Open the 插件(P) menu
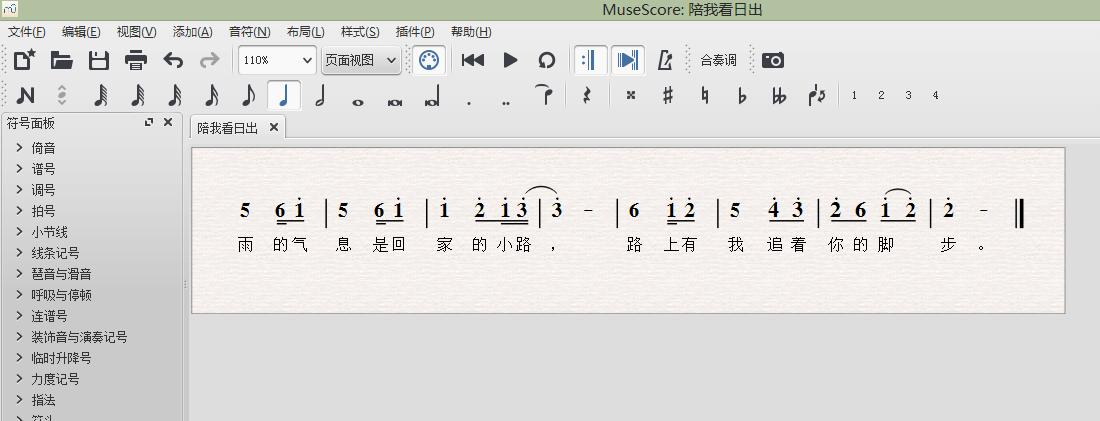The width and height of the screenshot is (1100, 421). pos(415,32)
